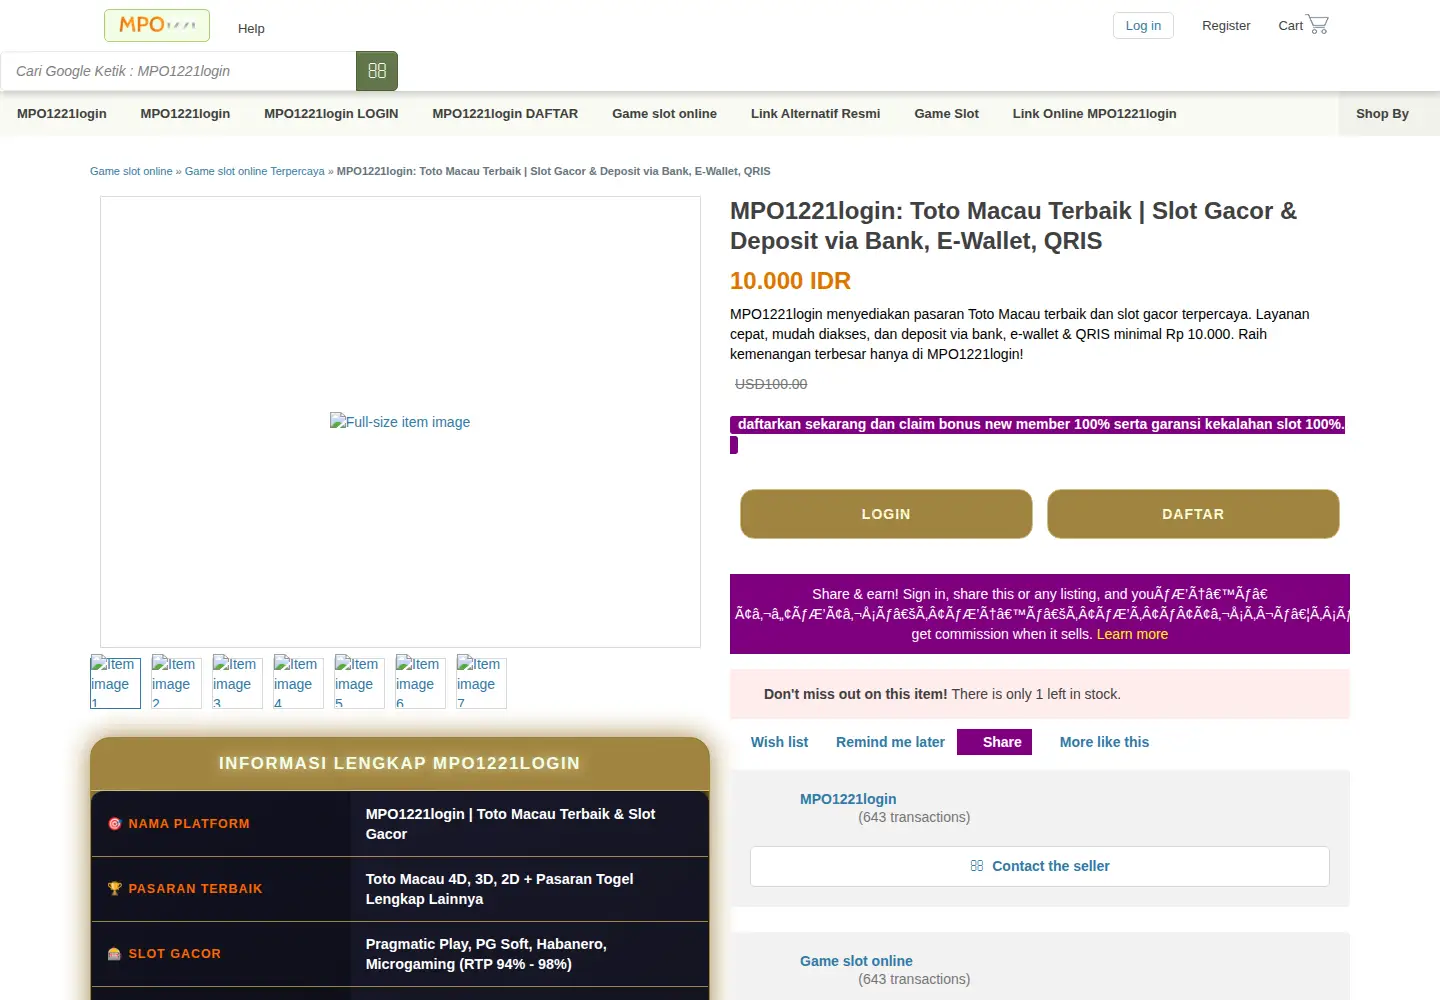The image size is (1440, 1000).
Task: Select item image 1 thumbnail
Action: click(x=115, y=682)
